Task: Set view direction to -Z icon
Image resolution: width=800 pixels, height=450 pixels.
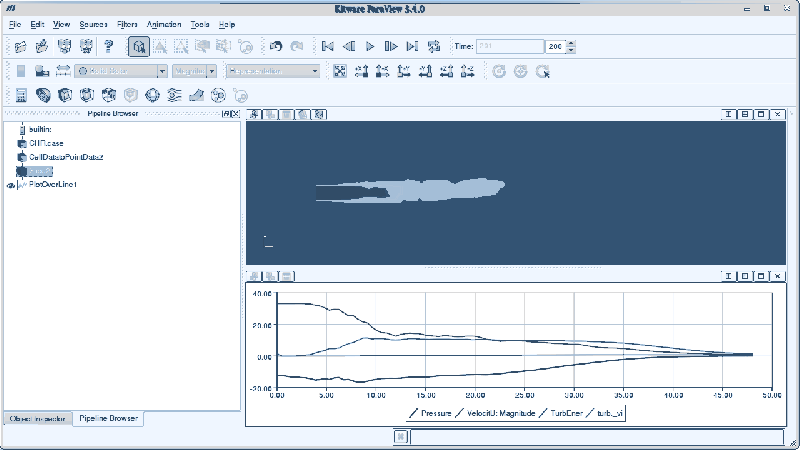Action: pyautogui.click(x=467, y=71)
